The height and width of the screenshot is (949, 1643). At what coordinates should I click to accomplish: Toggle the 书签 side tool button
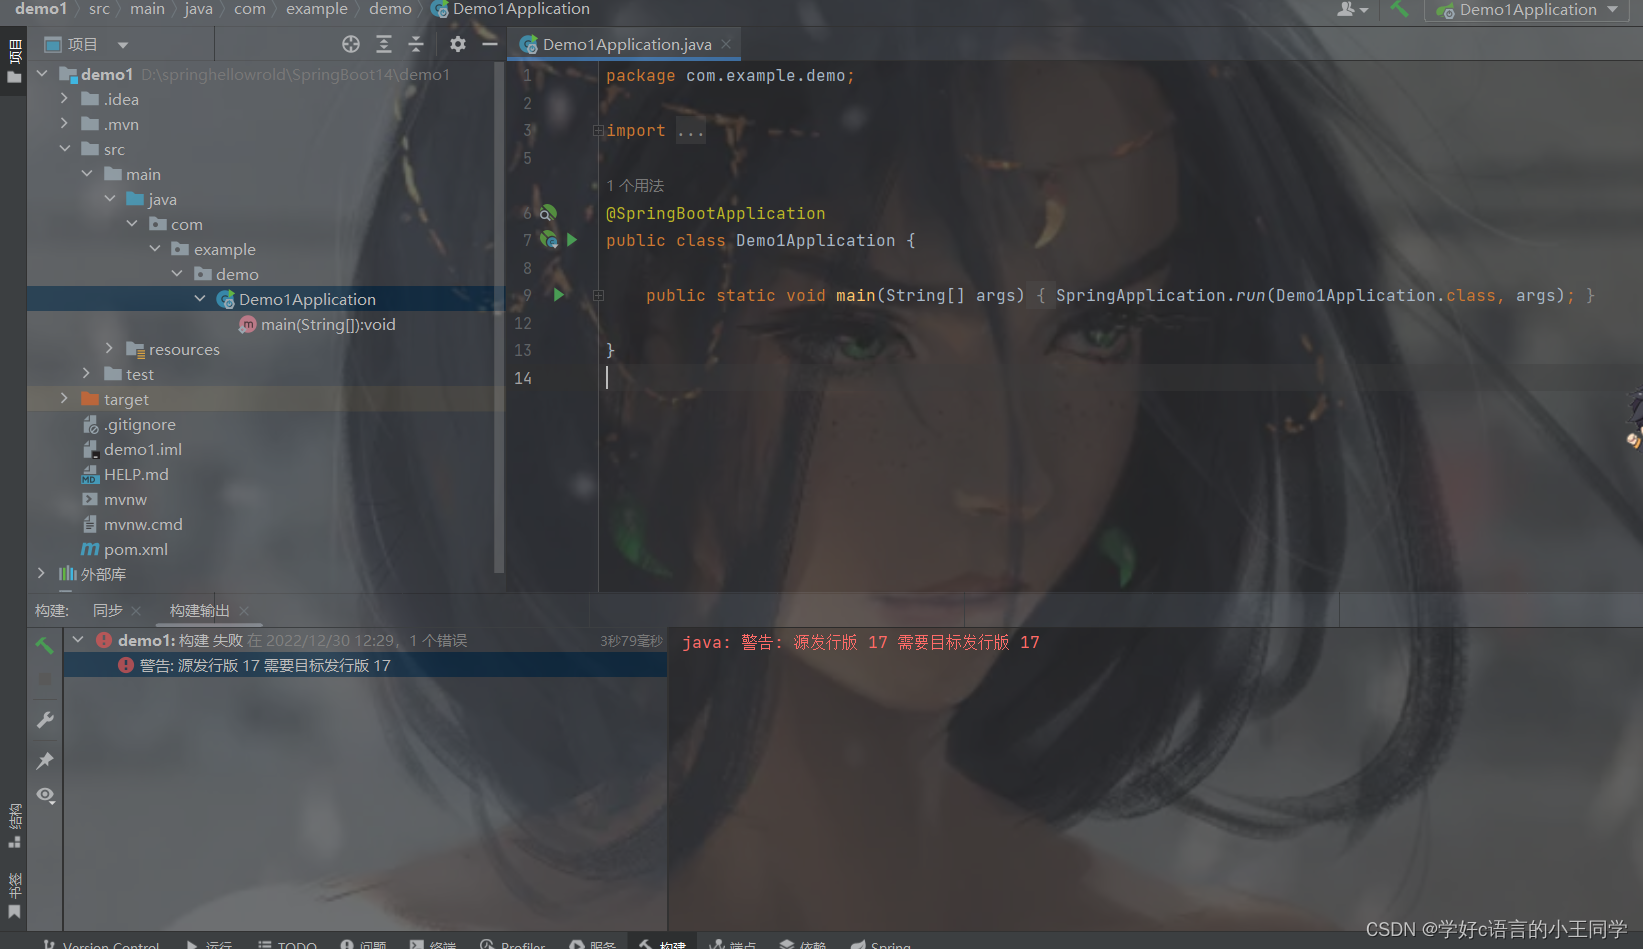14,896
